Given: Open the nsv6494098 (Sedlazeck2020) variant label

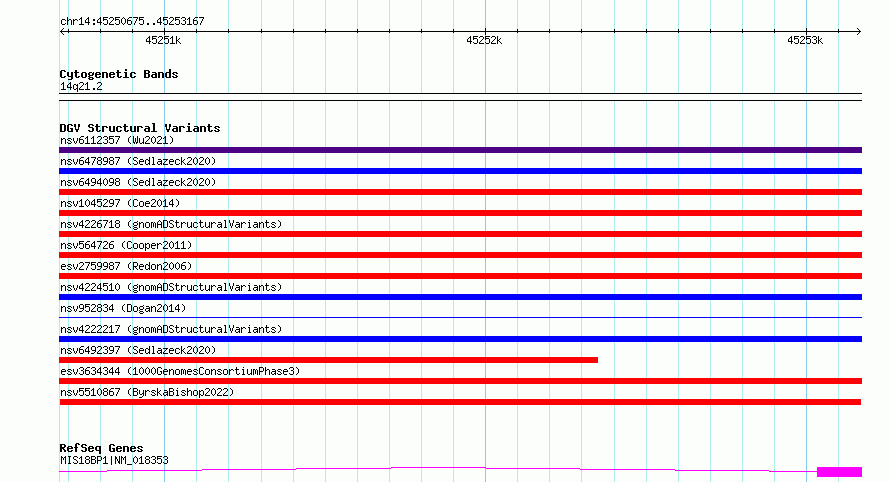Looking at the screenshot, I should [138, 182].
